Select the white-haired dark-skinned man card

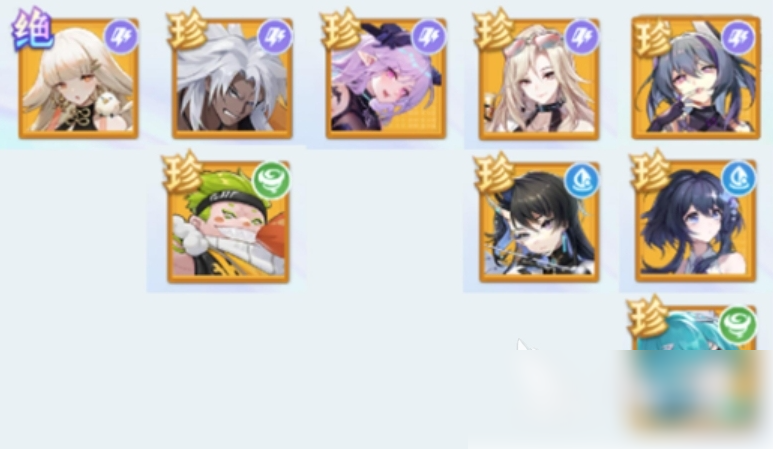(x=232, y=79)
